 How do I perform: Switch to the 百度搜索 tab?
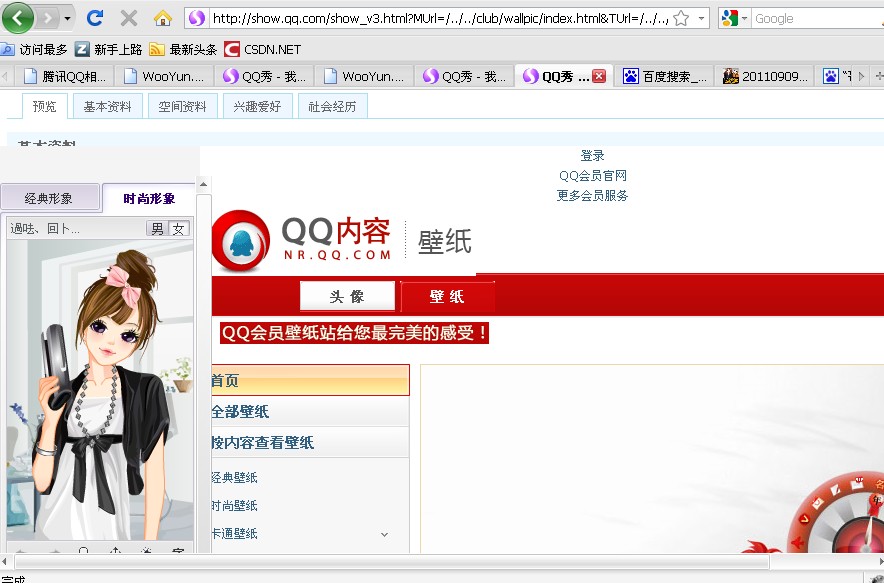coord(664,76)
